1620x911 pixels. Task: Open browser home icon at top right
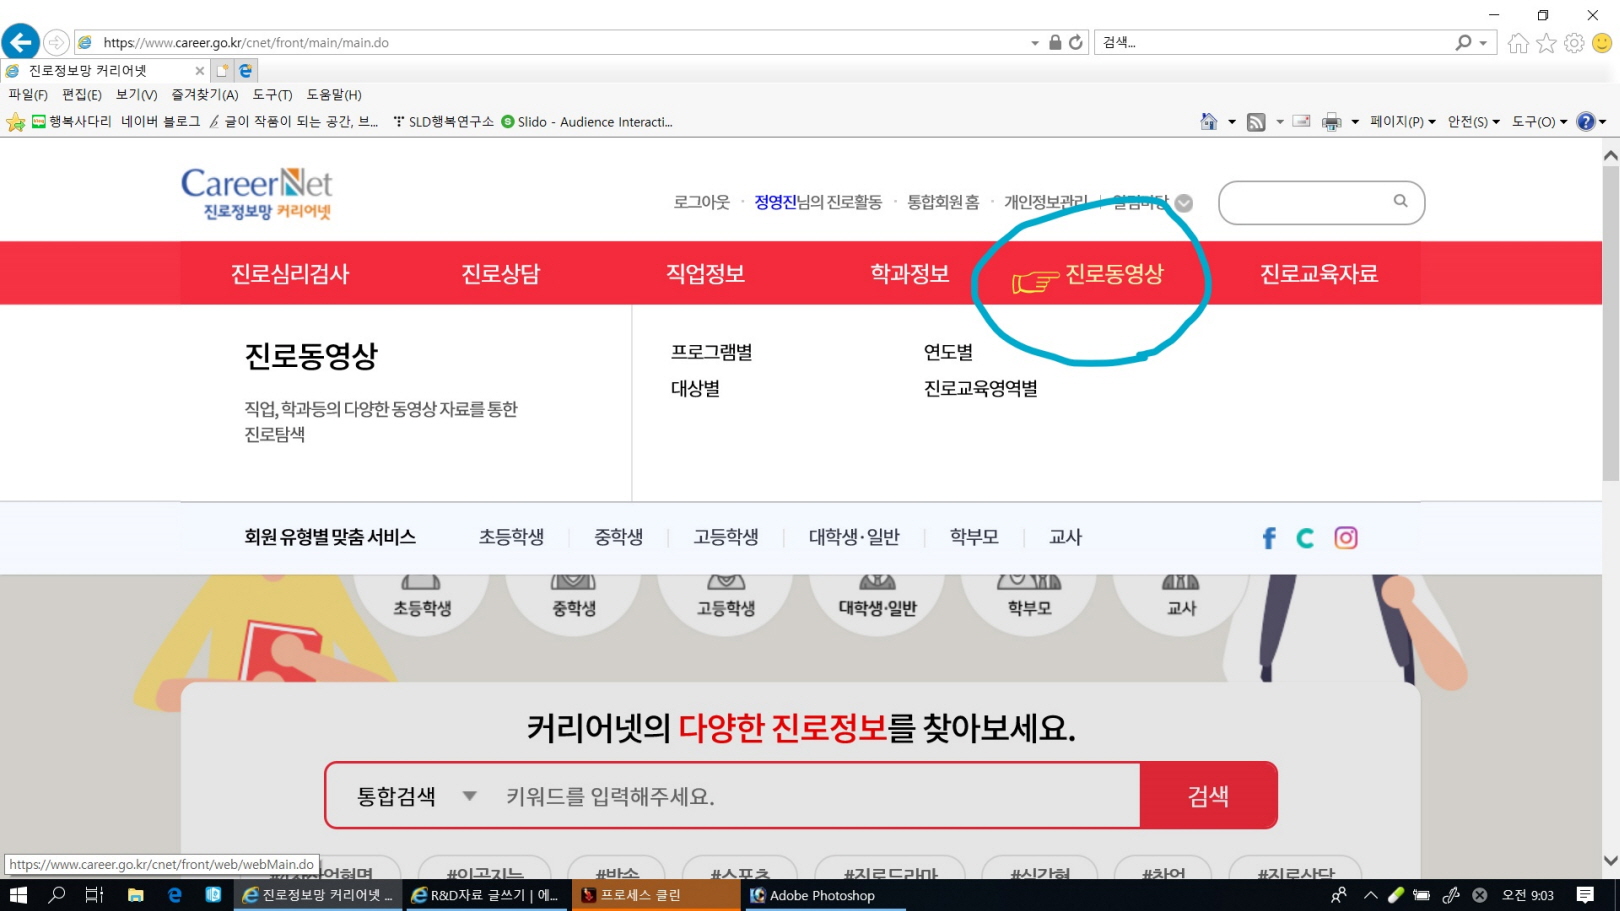1518,43
